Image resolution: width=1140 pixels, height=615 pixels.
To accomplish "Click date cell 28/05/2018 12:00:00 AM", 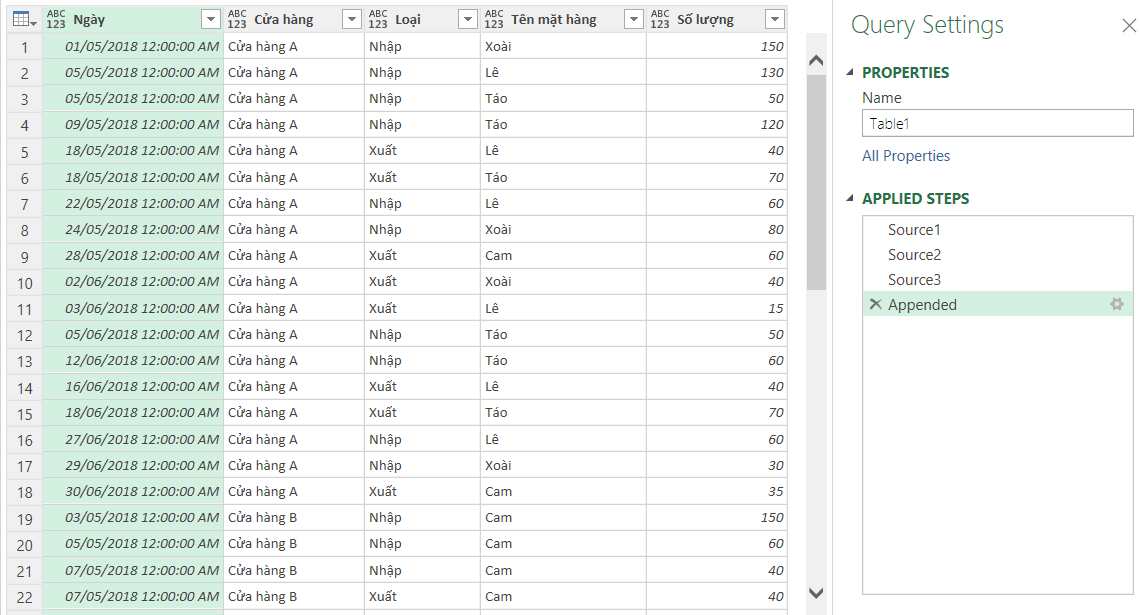I will click(133, 255).
